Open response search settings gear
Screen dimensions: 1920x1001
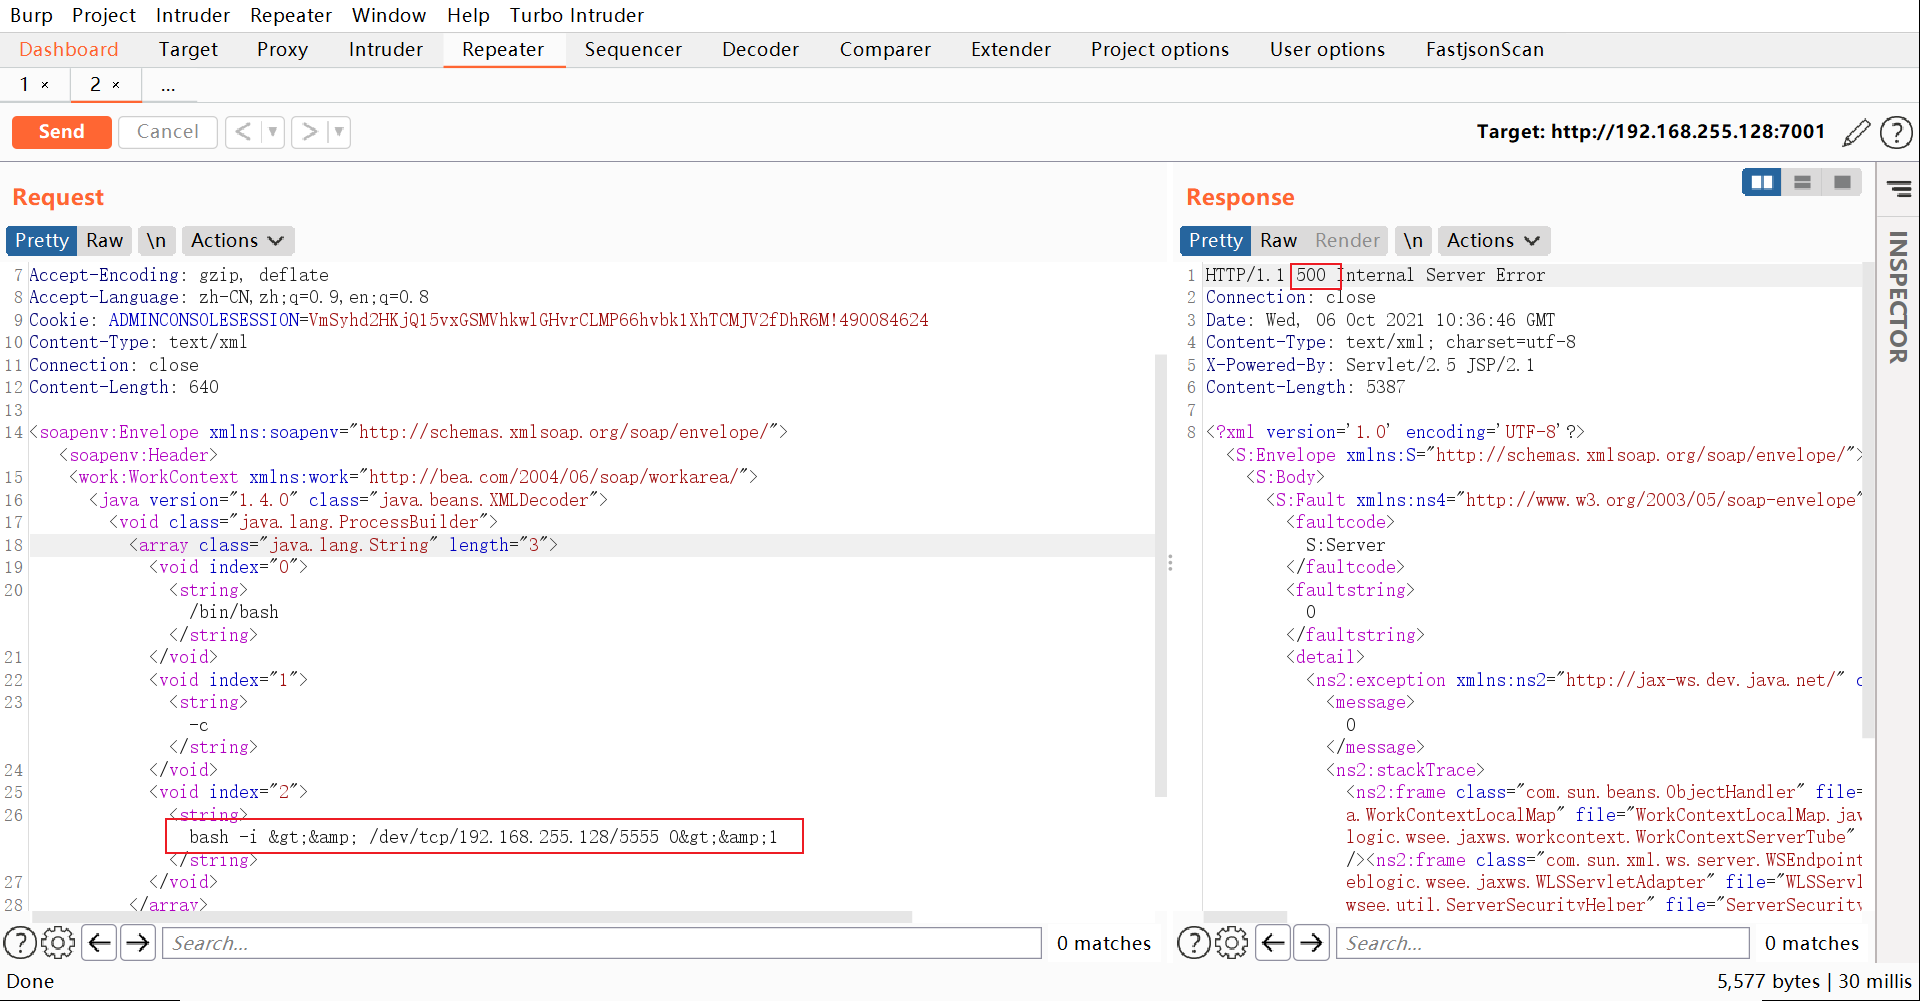click(1233, 942)
